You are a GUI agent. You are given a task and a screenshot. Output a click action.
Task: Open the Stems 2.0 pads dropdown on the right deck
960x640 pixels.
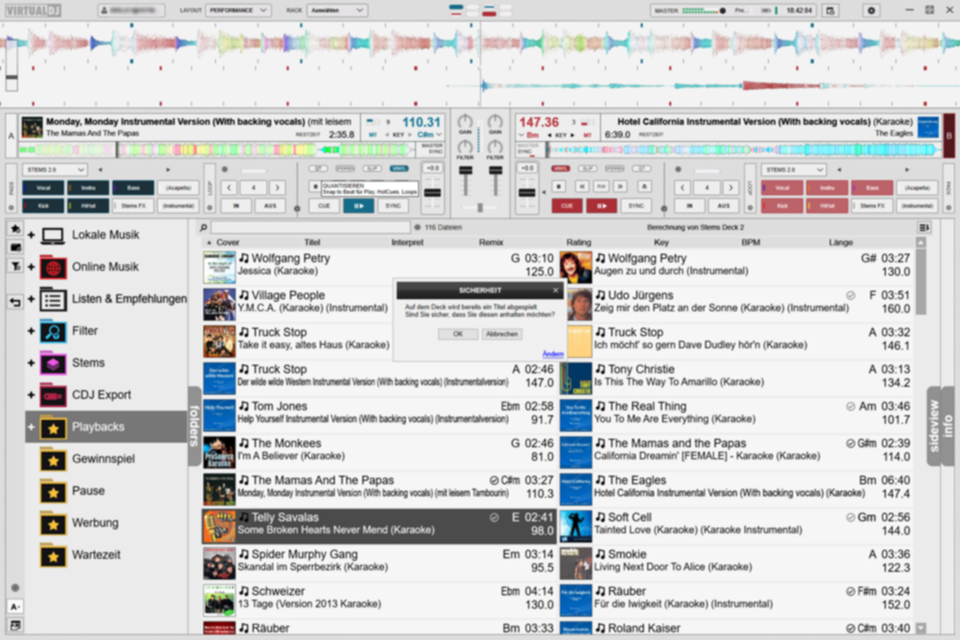pos(793,170)
